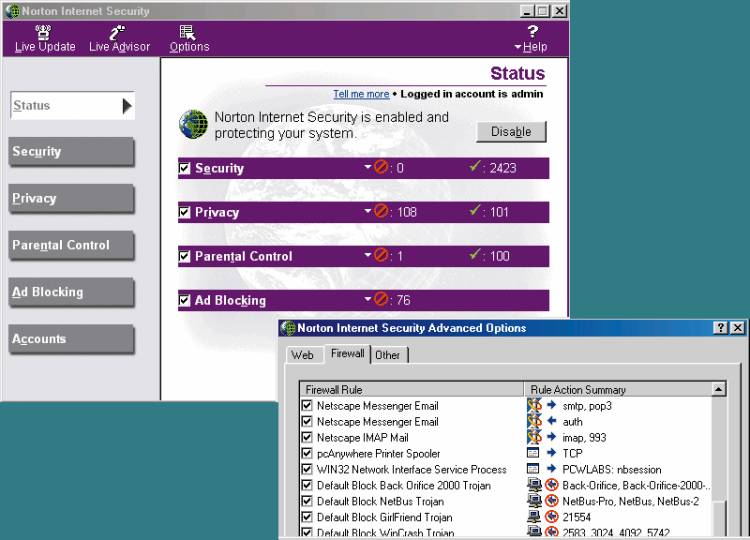
Task: Click the permitted checkmark icon in the Parental Control row
Action: tap(474, 254)
